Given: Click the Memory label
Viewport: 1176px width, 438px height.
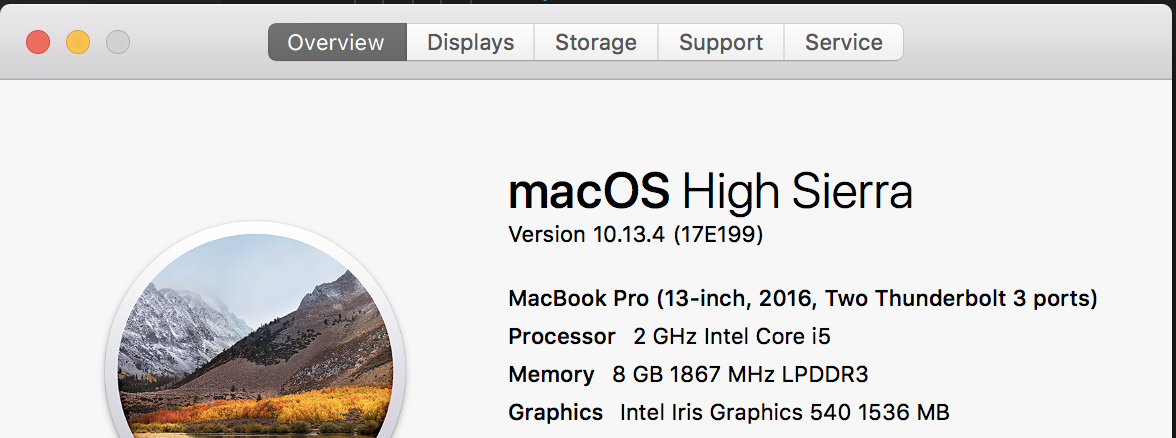Looking at the screenshot, I should (x=551, y=374).
